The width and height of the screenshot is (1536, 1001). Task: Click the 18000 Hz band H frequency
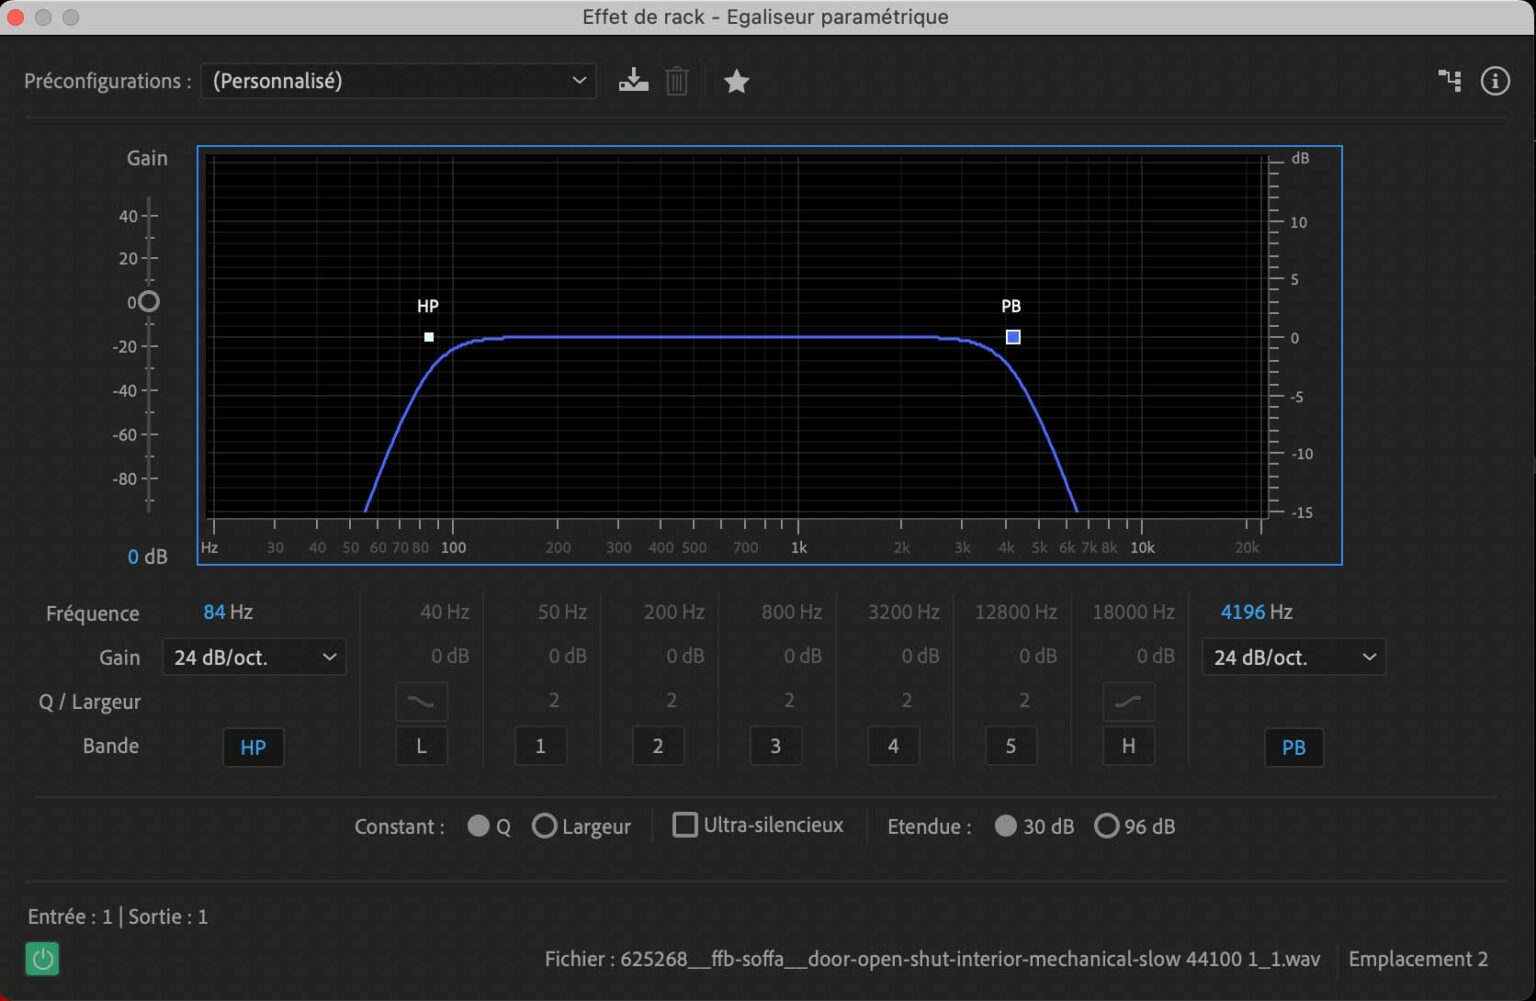click(1133, 612)
